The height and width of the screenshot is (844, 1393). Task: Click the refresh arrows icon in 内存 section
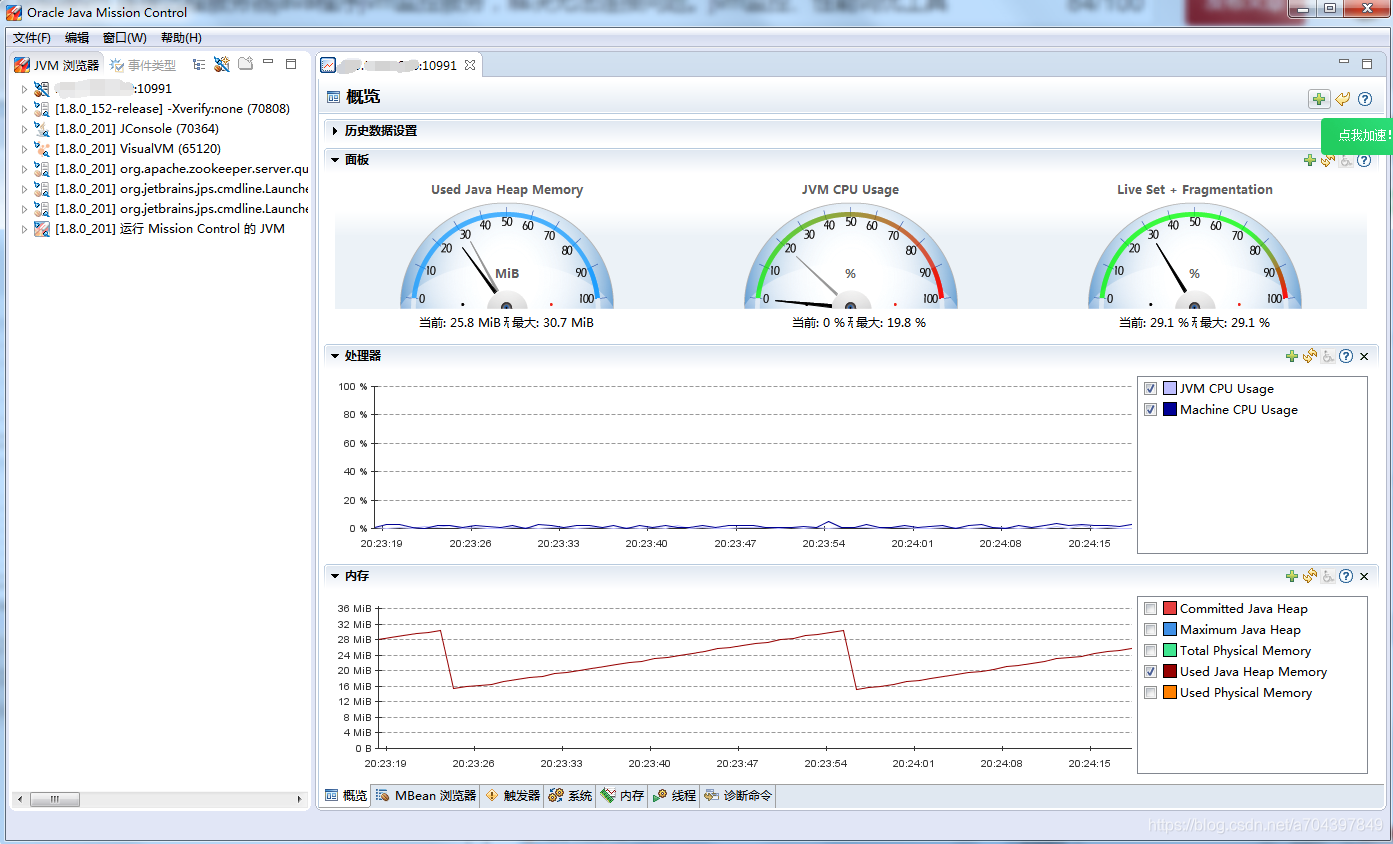[1310, 576]
